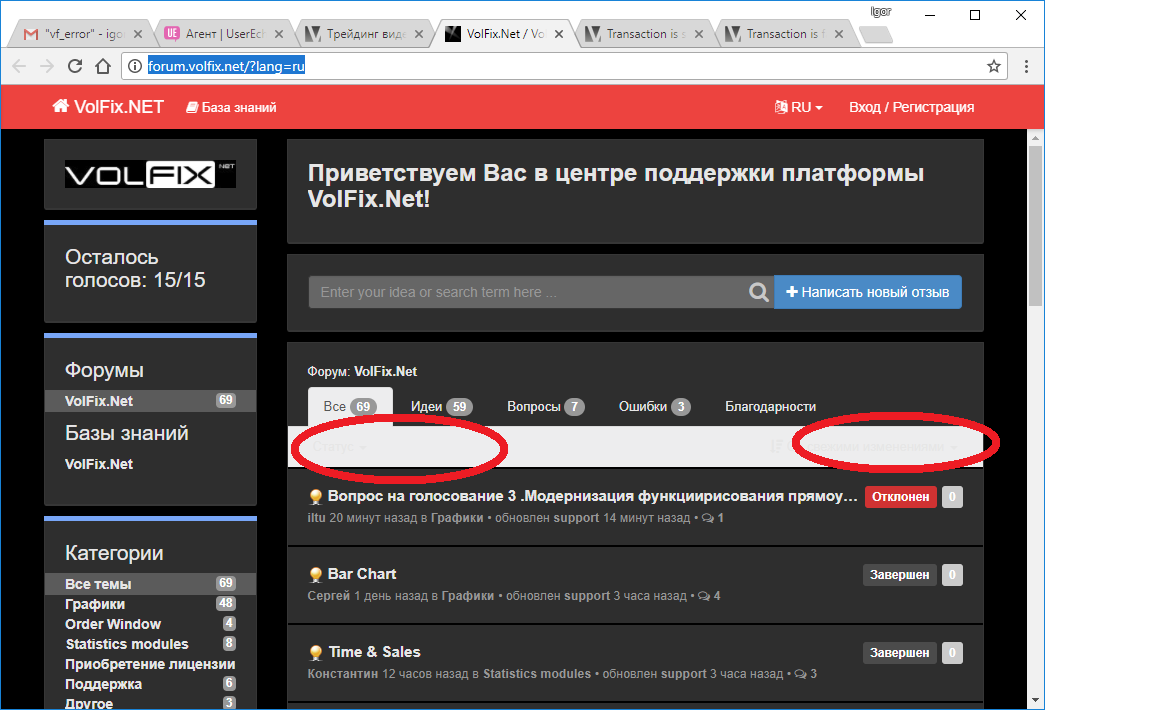Open the Chrome three-dot menu
Screen dimensions: 1152x720
click(x=1026, y=66)
